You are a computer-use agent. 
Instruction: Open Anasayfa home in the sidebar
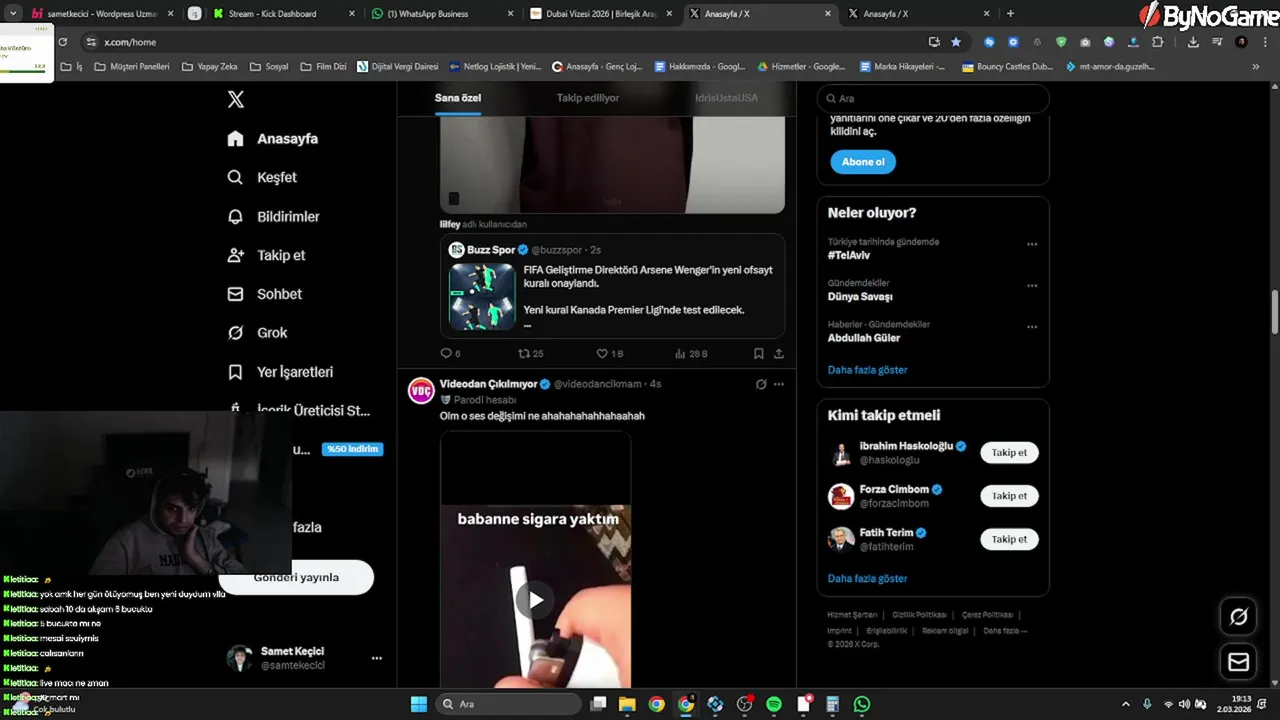(x=273, y=139)
